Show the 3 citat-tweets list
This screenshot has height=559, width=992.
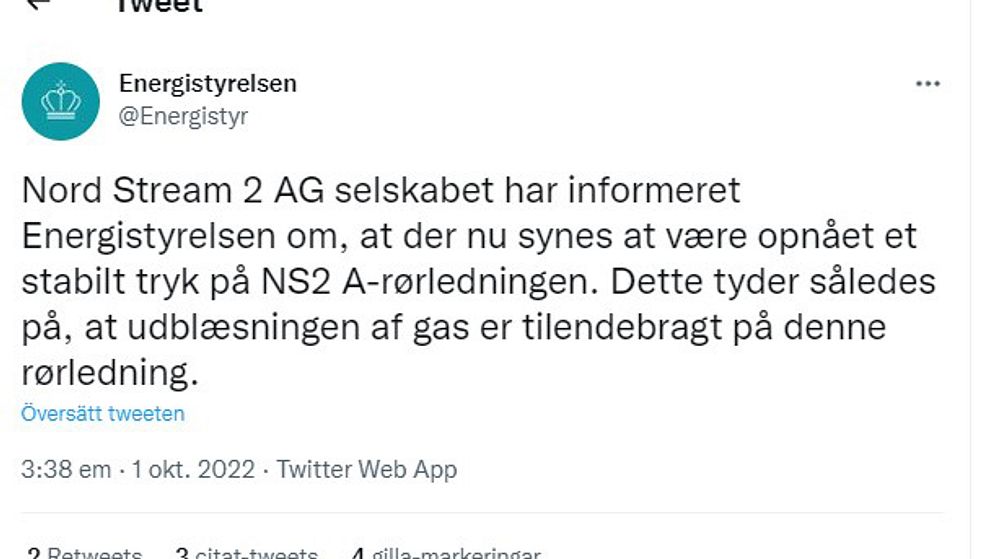tap(246, 553)
